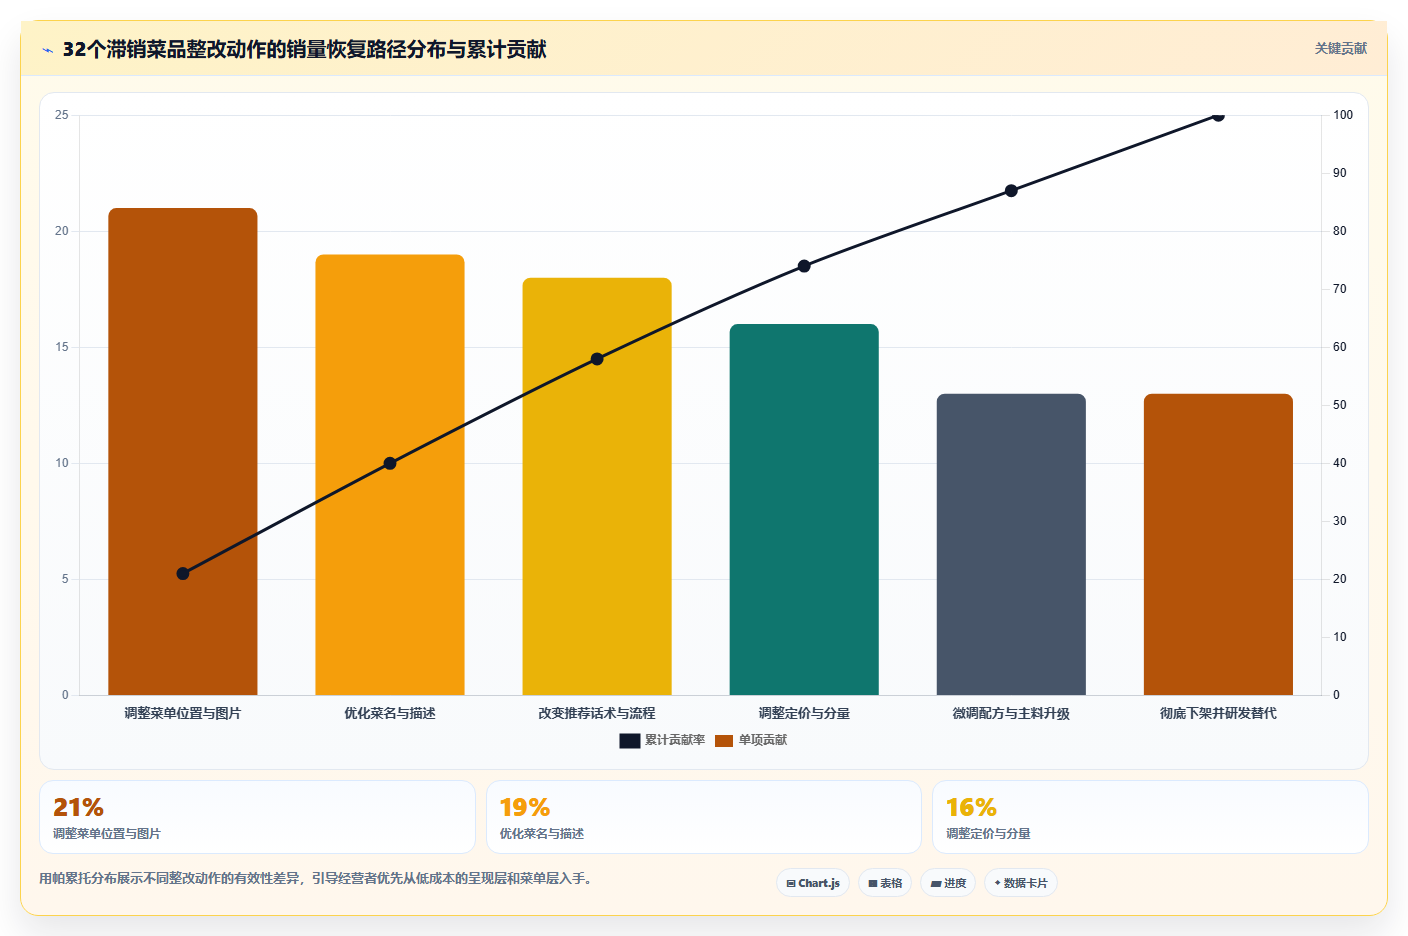Click the slate 微调配方与主料升级 bar
This screenshot has width=1408, height=936.
pos(1011,544)
